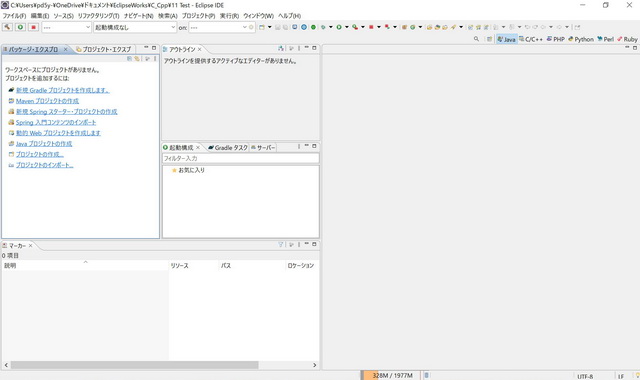Image resolution: width=640 pixels, height=380 pixels.
Task: Expand the Coverage toolbar dropdown arrow
Action: click(x=362, y=27)
